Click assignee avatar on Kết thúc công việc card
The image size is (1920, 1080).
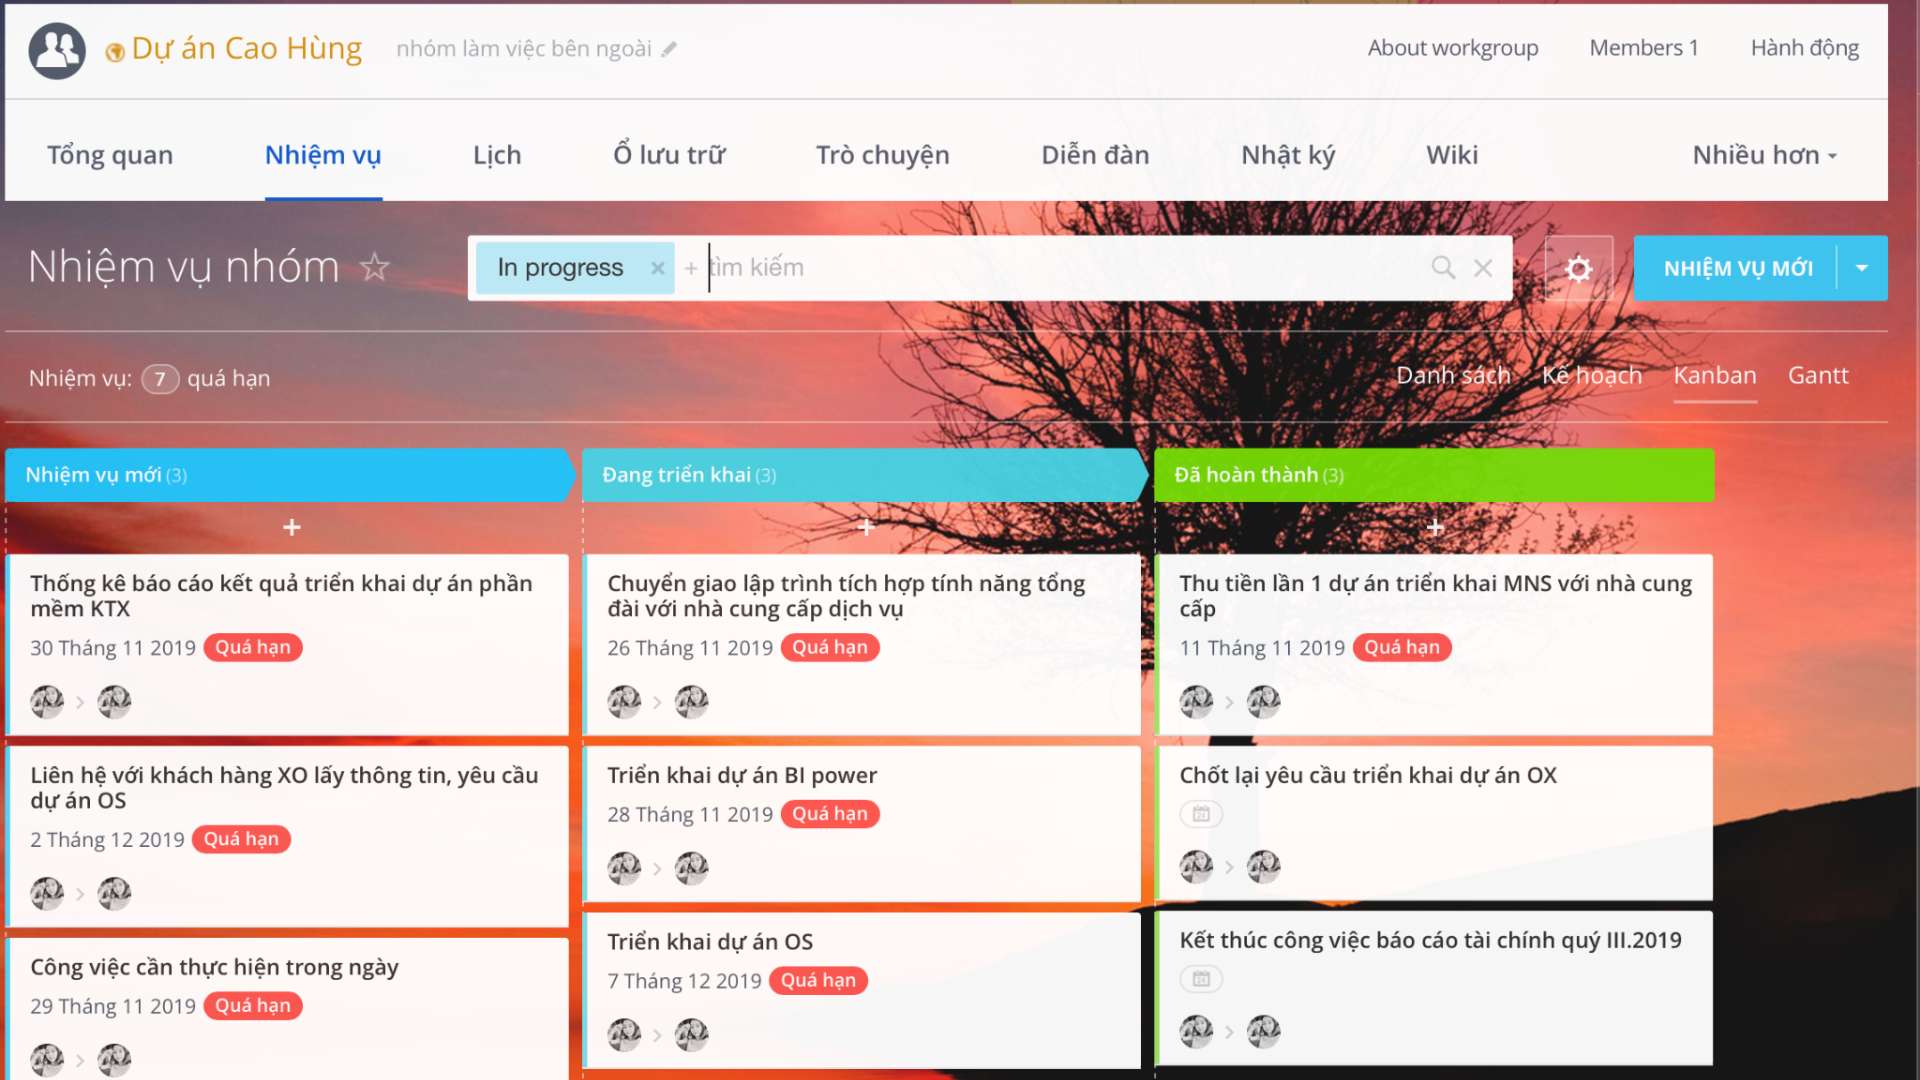(x=1263, y=1031)
